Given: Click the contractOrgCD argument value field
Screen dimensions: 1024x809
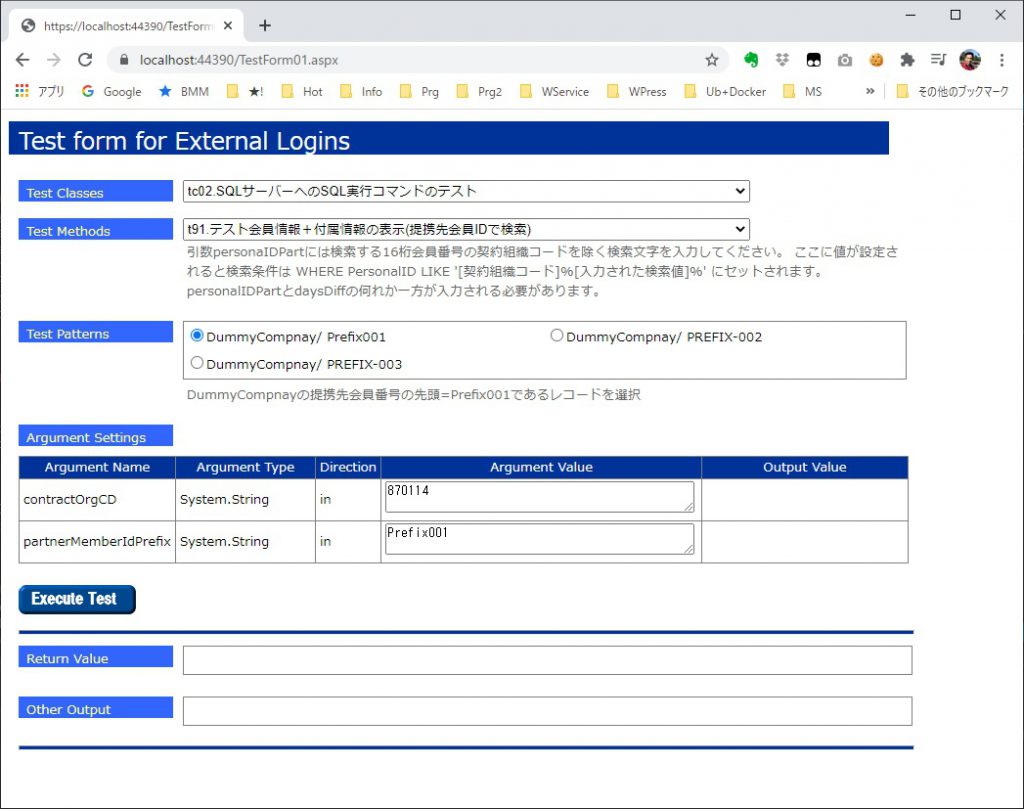Looking at the screenshot, I should (540, 497).
